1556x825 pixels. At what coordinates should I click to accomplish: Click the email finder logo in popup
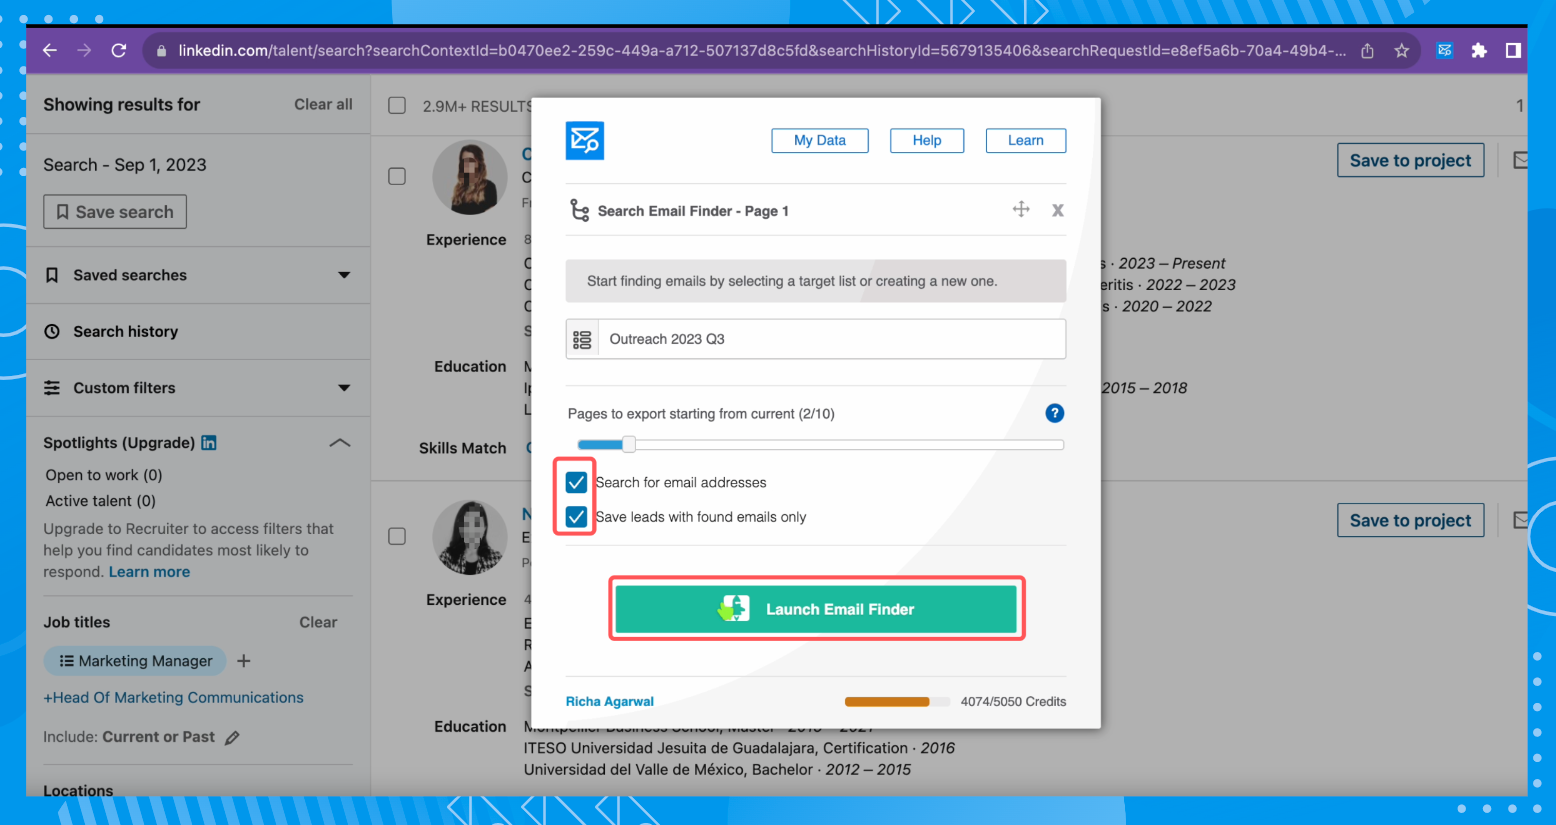(x=585, y=141)
